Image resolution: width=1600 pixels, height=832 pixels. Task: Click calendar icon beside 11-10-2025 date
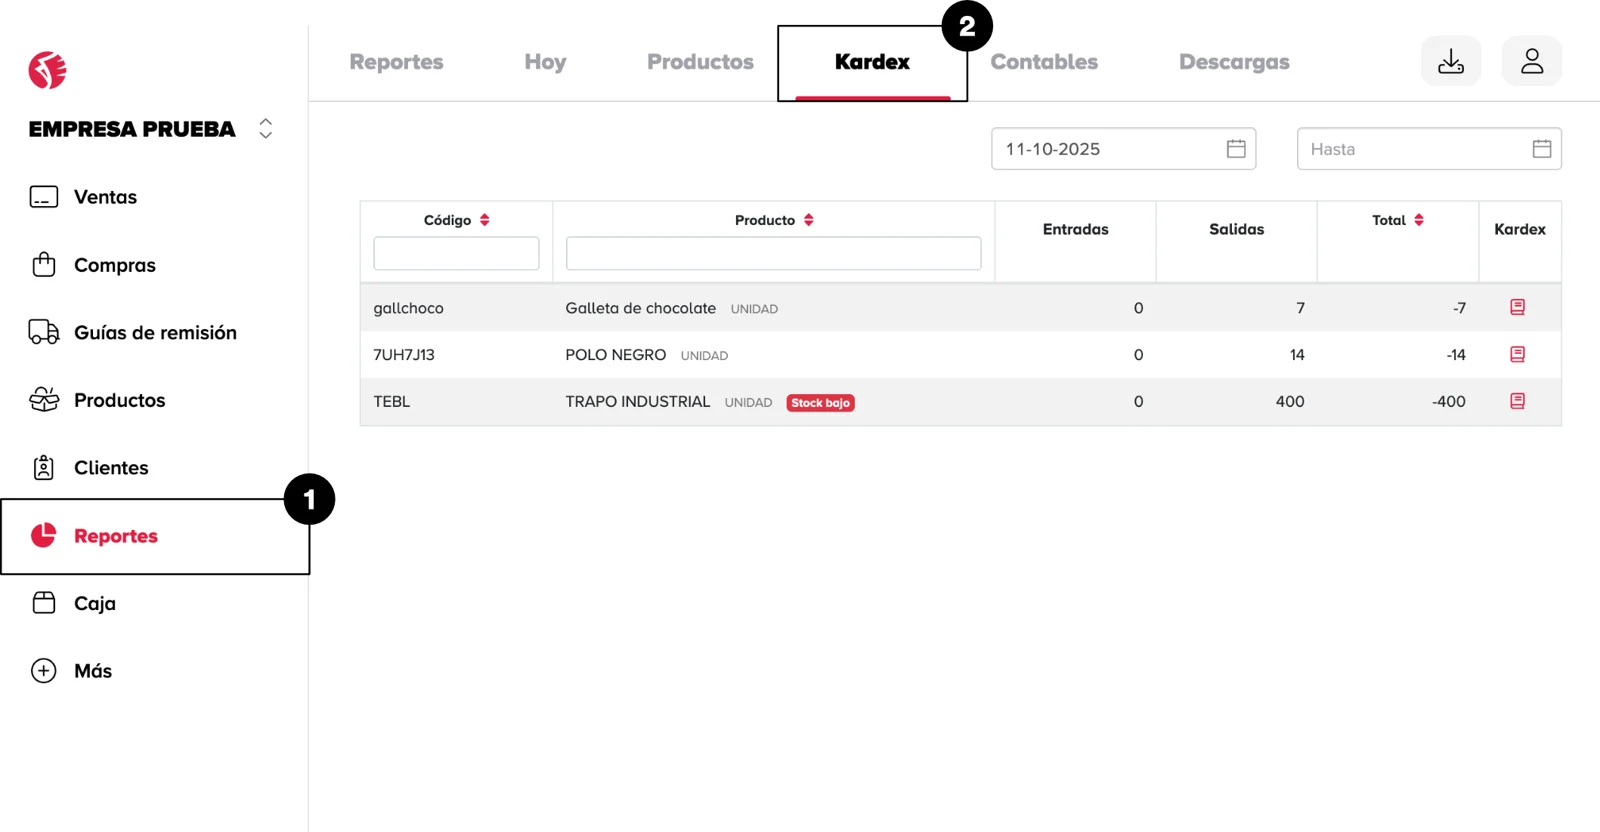click(1236, 149)
